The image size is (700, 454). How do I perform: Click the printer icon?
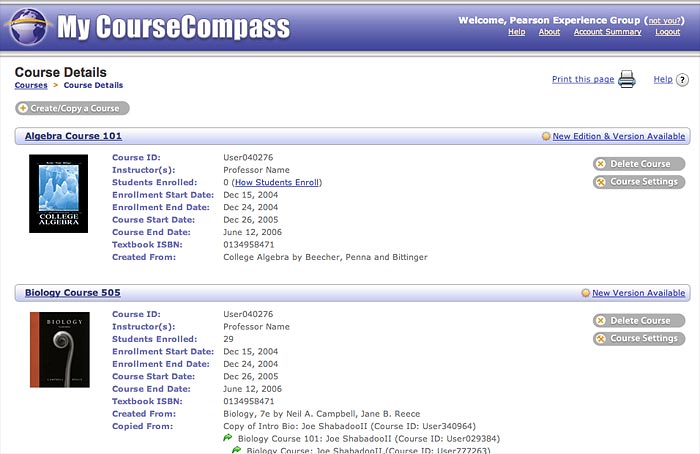point(626,79)
